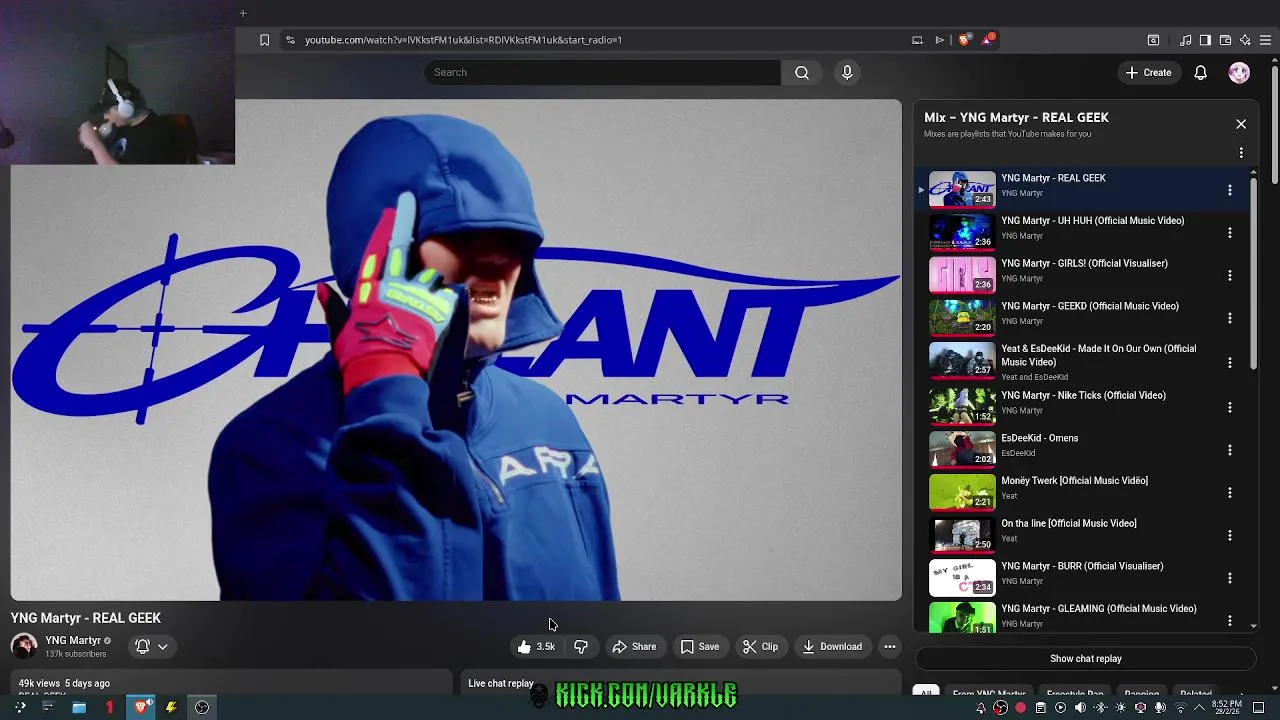Switch to Brave browser in taskbar
1280x720 pixels.
click(x=142, y=708)
